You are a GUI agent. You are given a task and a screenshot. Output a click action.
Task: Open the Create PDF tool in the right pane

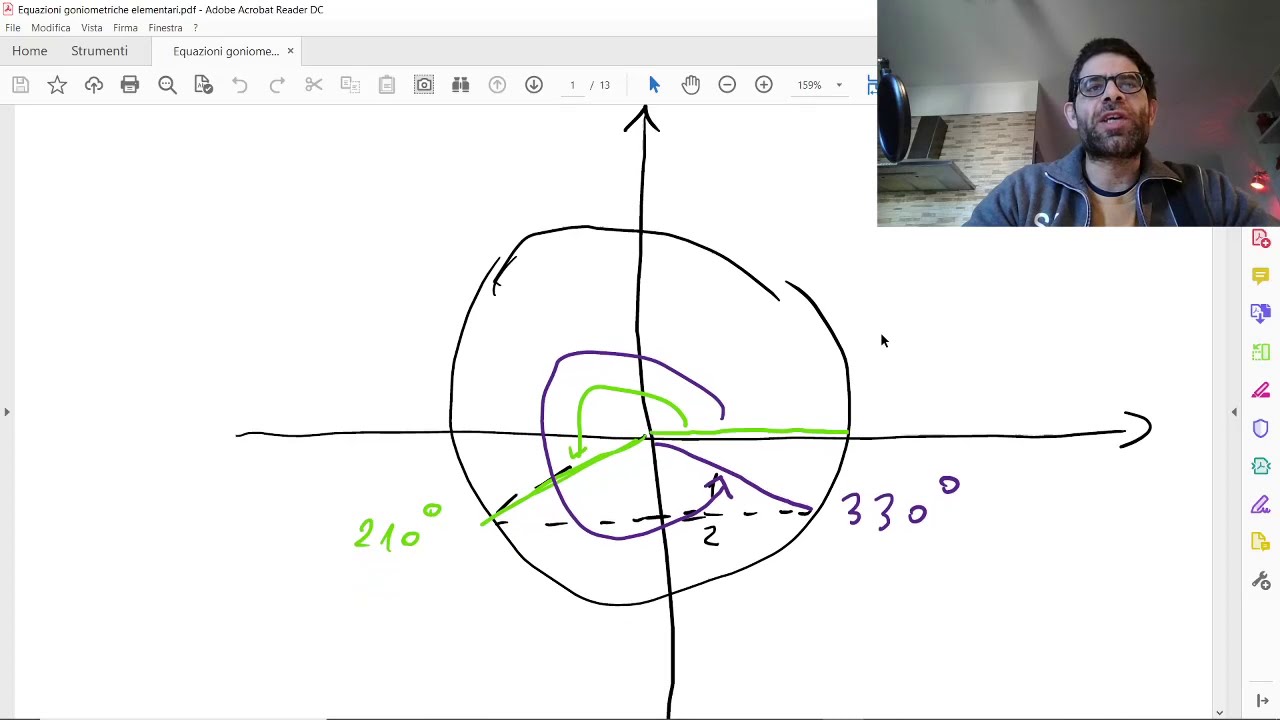[1260, 239]
